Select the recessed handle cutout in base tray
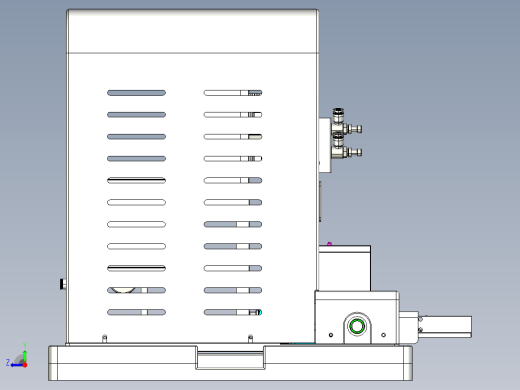The height and width of the screenshot is (390, 520). [230, 358]
